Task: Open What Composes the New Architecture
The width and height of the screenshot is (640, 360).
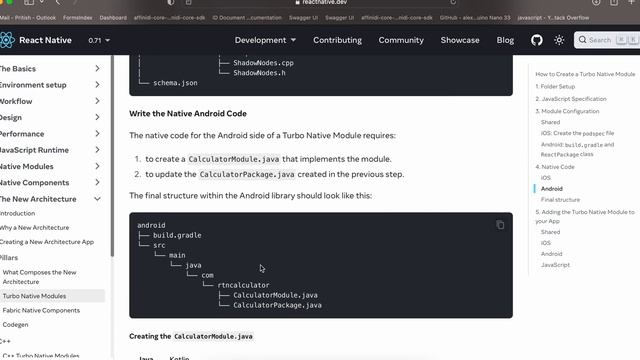Action: 39,277
